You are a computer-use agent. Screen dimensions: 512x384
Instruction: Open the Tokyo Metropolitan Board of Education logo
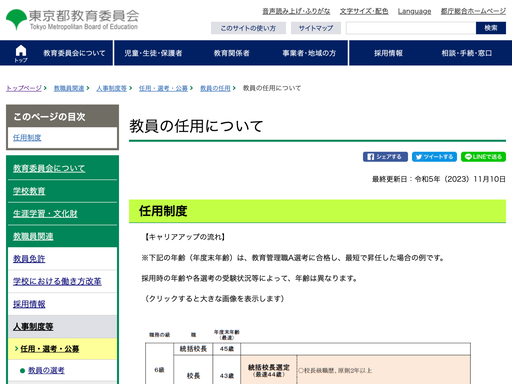coord(72,19)
